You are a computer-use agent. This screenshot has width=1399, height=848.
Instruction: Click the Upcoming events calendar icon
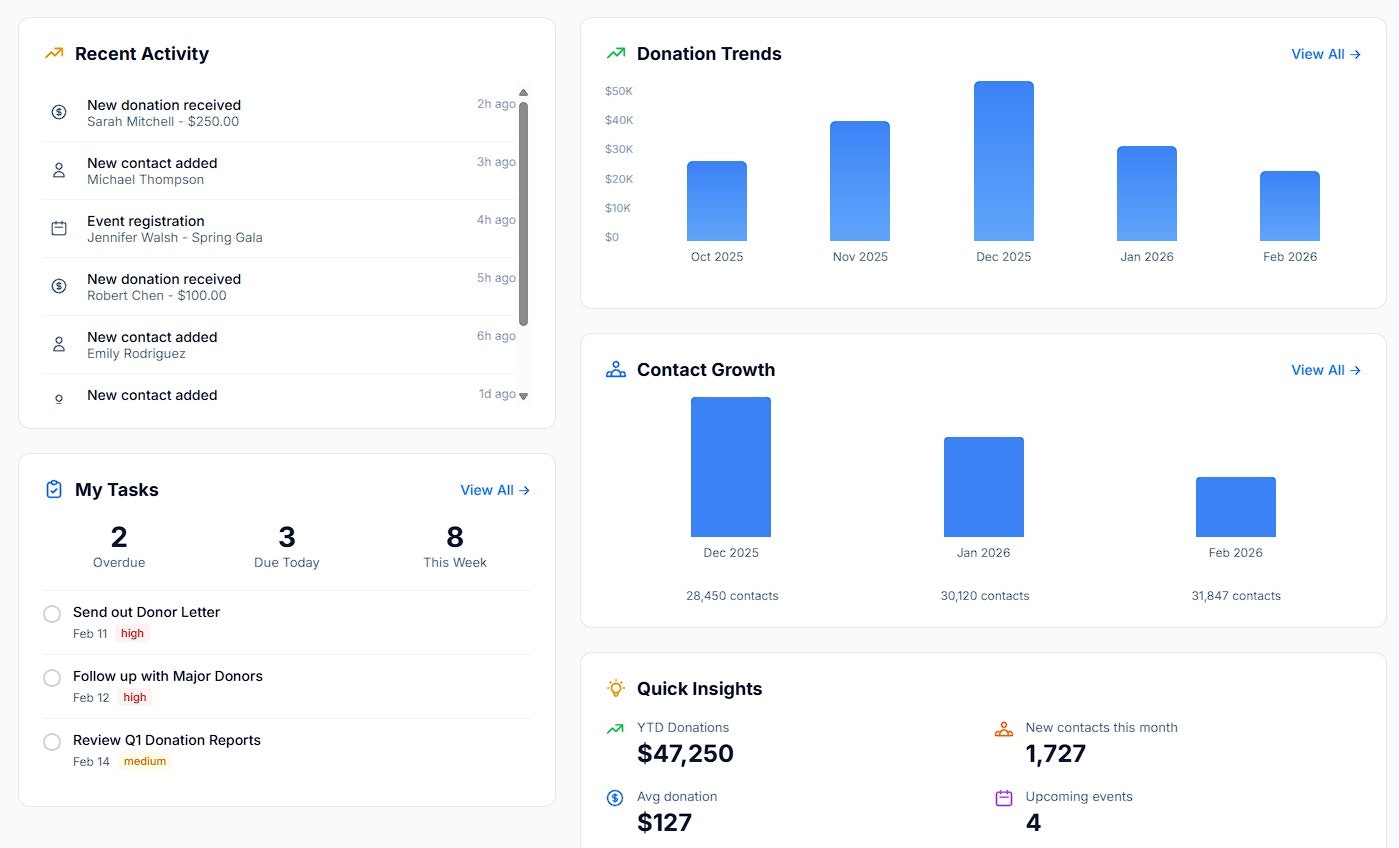pyautogui.click(x=1004, y=797)
